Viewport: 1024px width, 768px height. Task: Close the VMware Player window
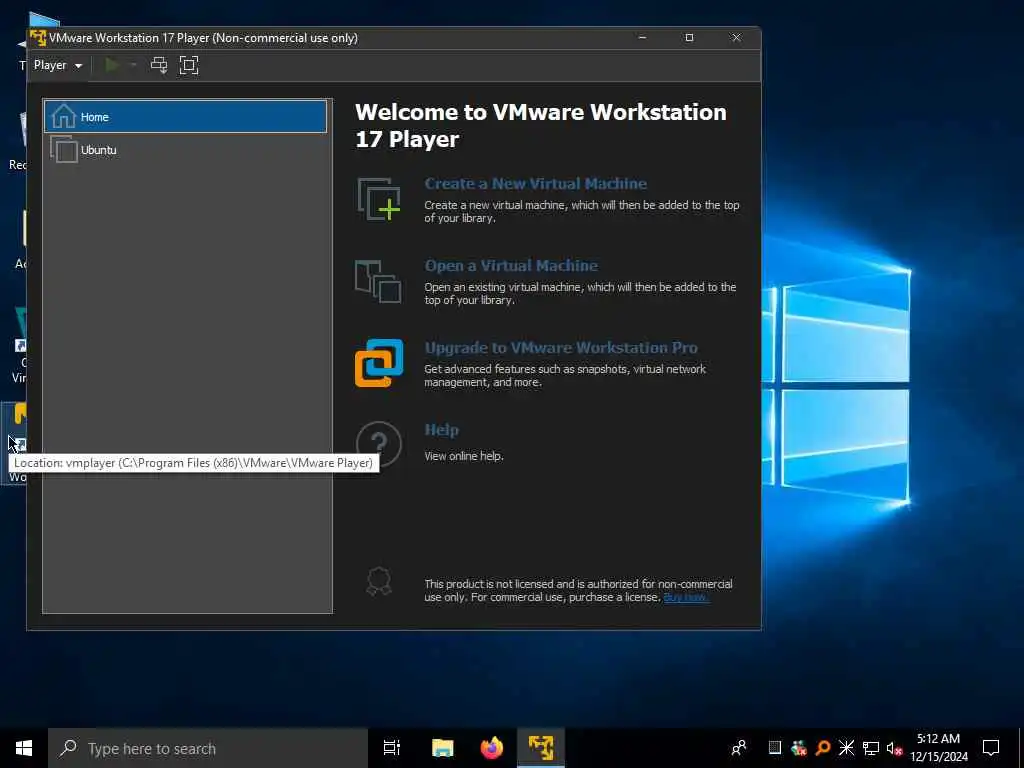pos(736,38)
